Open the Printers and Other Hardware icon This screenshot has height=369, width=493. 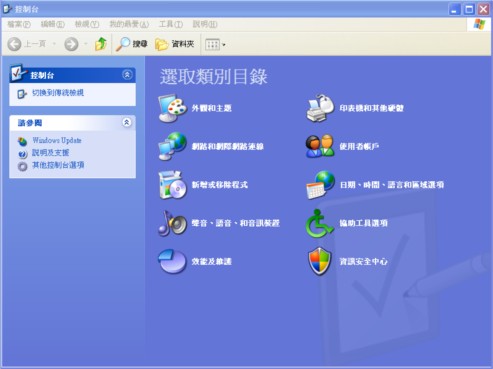[x=320, y=108]
